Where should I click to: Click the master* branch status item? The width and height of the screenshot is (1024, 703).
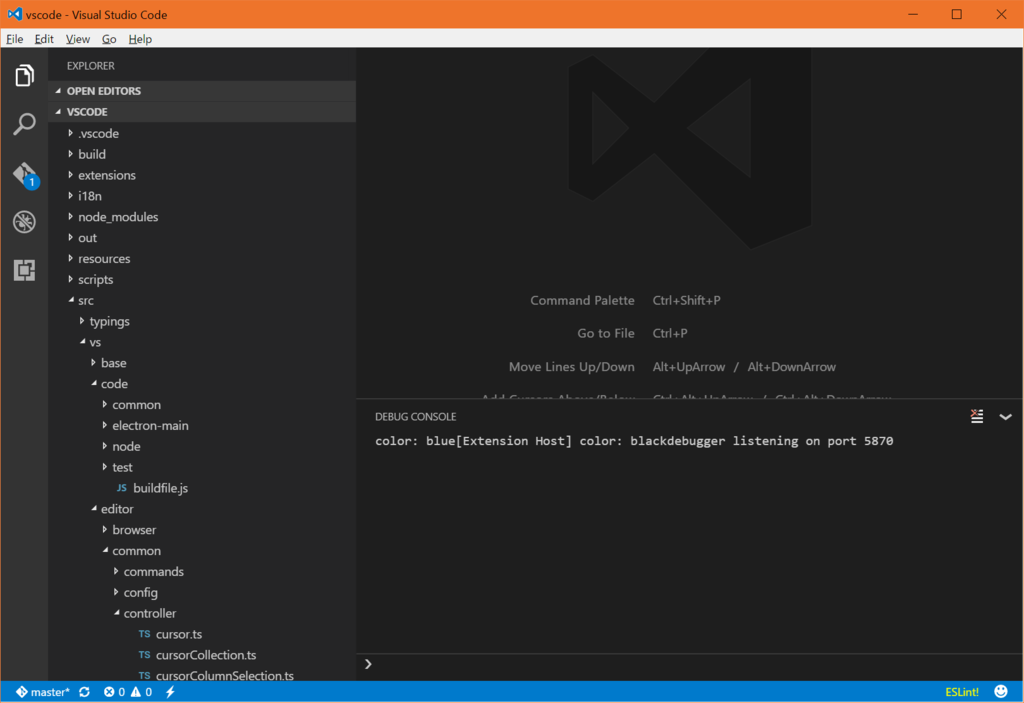pyautogui.click(x=42, y=692)
